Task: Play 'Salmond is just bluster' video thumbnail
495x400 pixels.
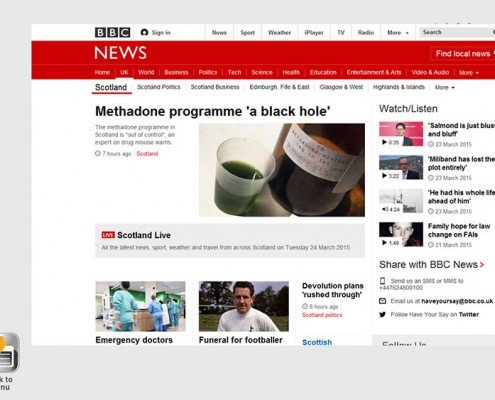Action: pyautogui.click(x=401, y=134)
